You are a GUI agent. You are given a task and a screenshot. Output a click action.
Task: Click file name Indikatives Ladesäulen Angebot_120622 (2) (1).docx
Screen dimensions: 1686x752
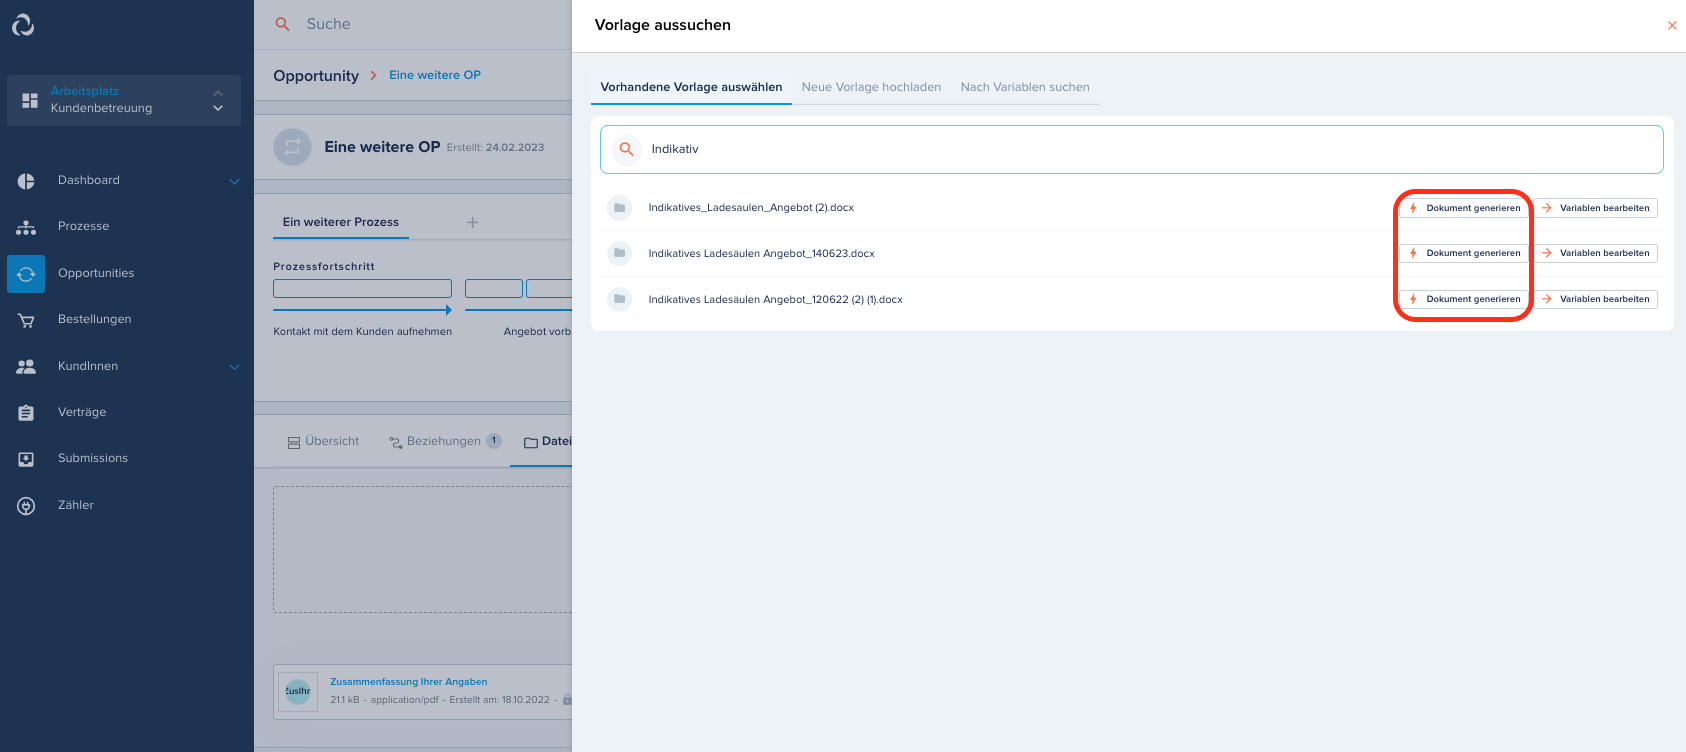pos(775,300)
